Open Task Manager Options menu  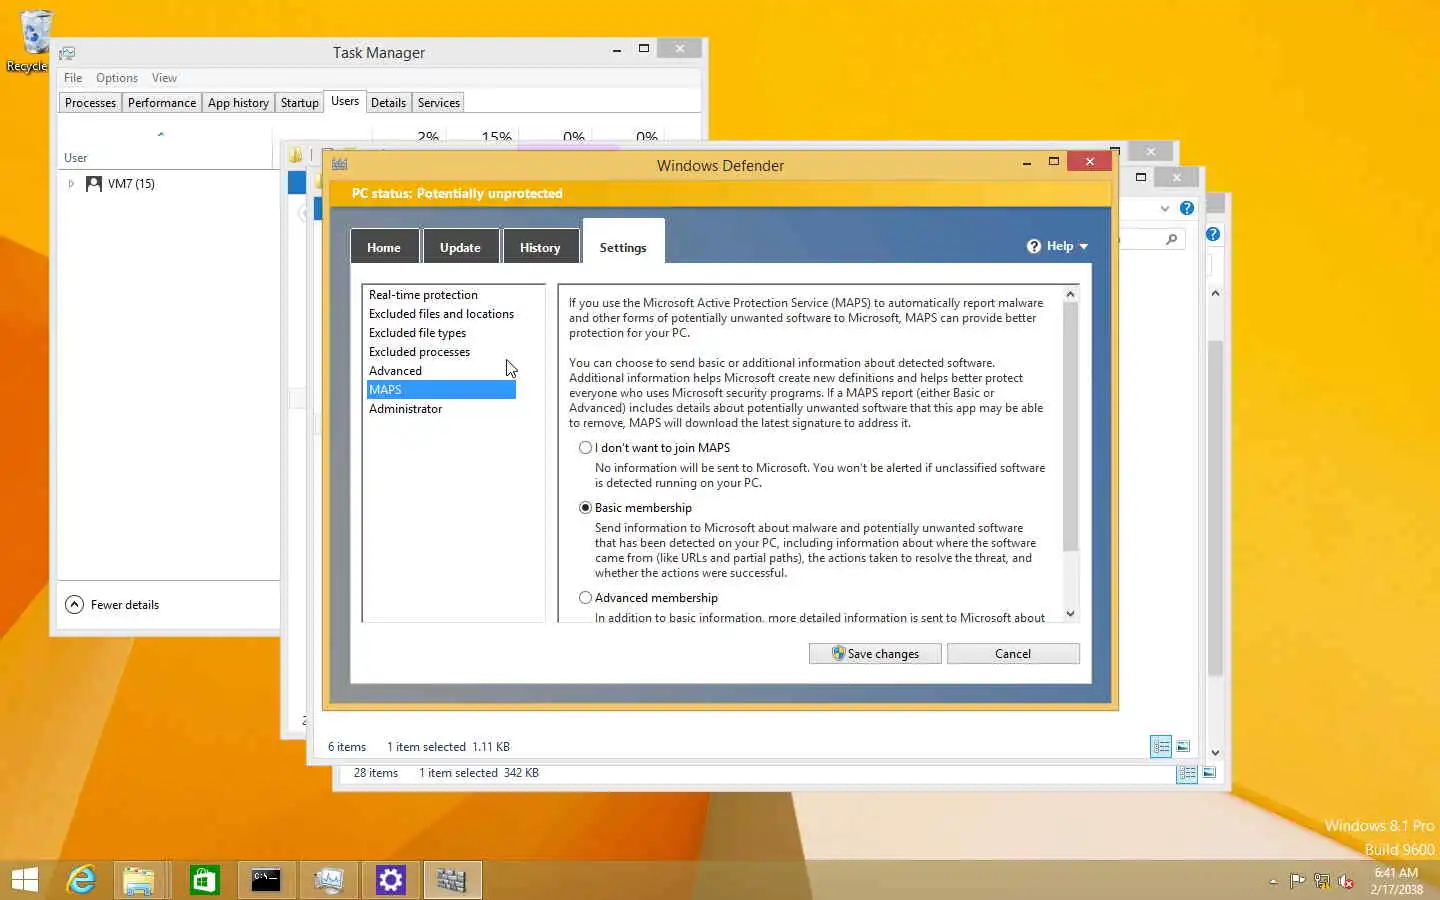coord(117,78)
